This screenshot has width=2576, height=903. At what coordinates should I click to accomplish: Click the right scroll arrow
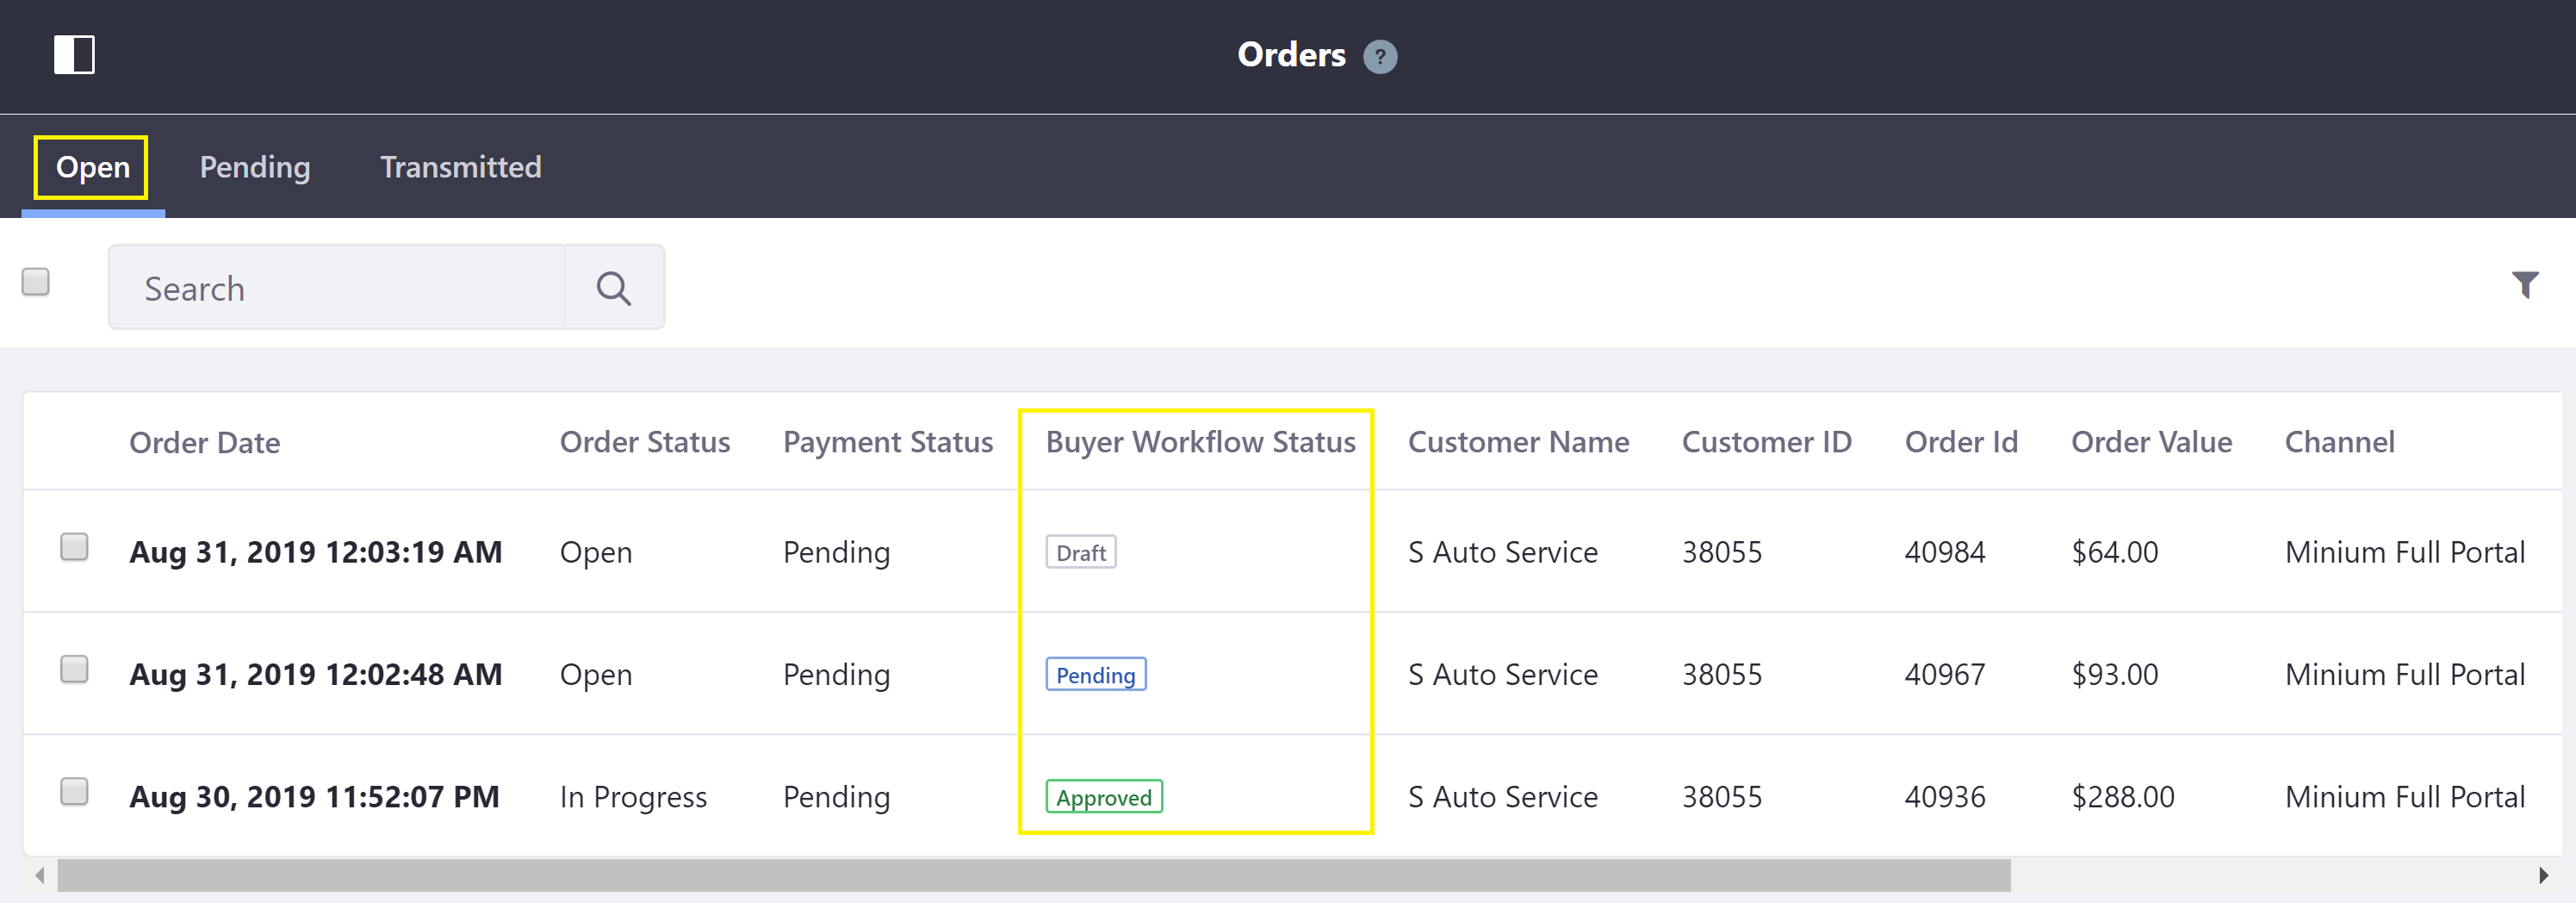click(x=2543, y=876)
